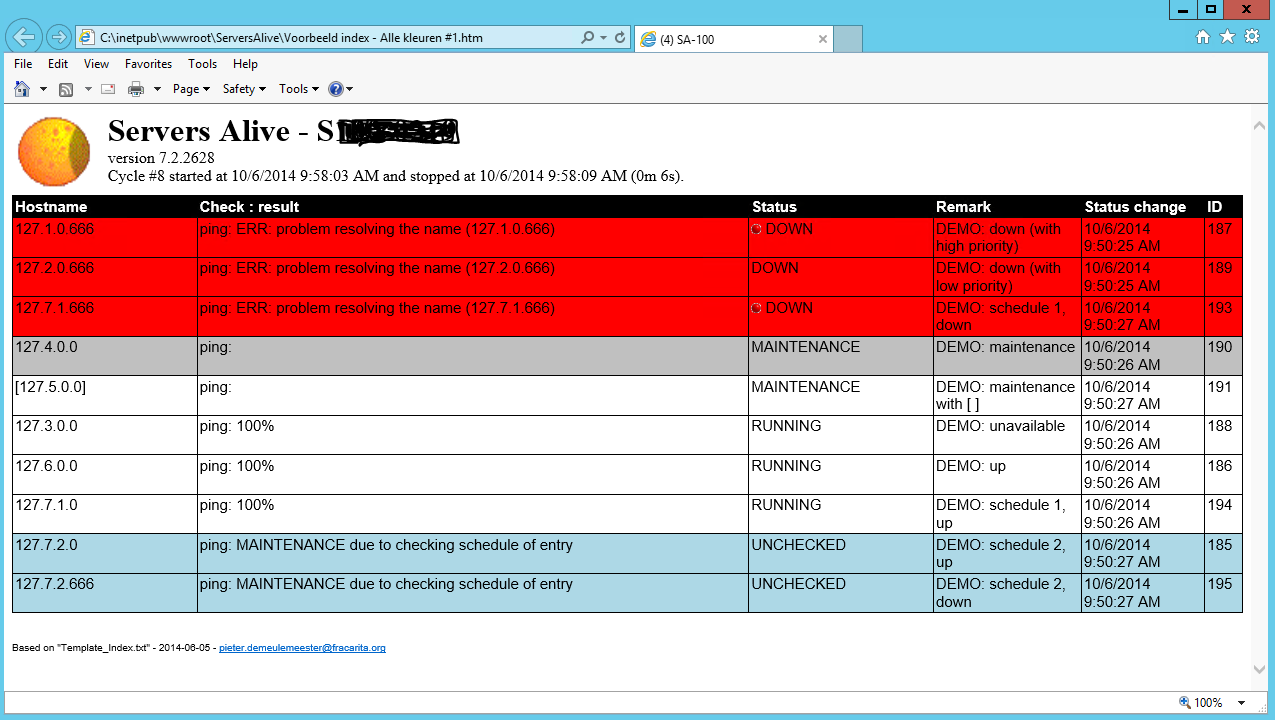Open the File menu
Screen dimensions: 1275x720
coord(23,64)
